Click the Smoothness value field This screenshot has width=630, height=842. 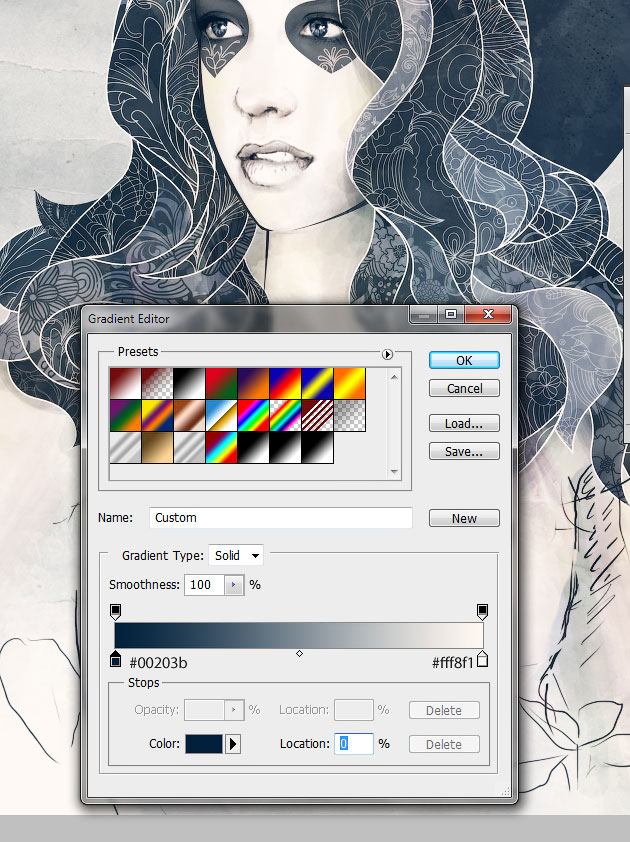pos(204,585)
